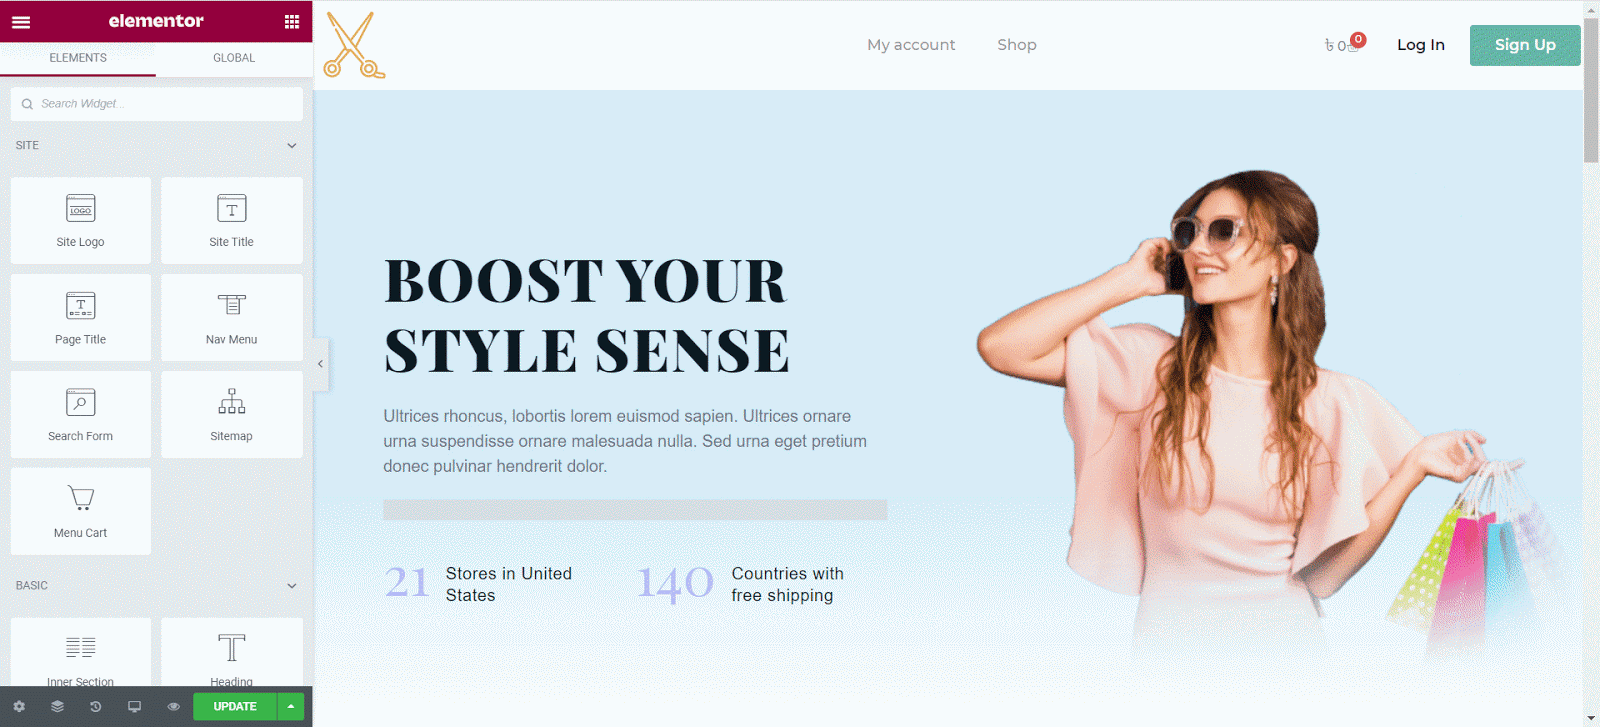This screenshot has width=1600, height=727.
Task: Open the Elementor hamburger menu
Action: 21,21
